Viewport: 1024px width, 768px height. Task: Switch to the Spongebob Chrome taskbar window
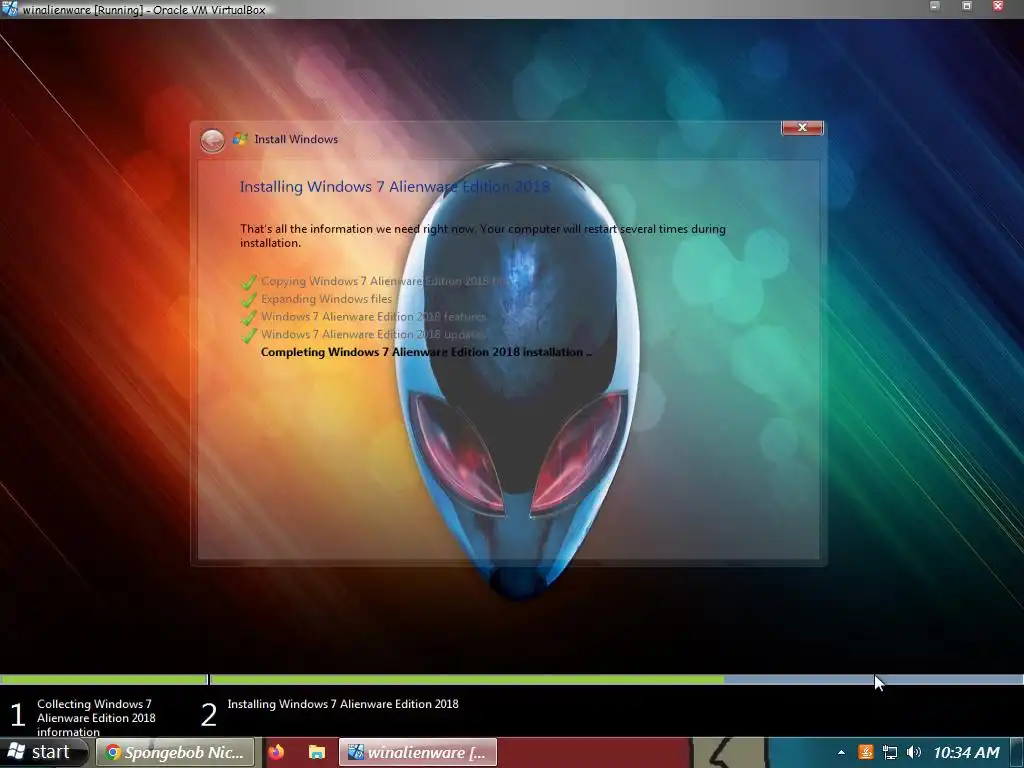(x=175, y=752)
